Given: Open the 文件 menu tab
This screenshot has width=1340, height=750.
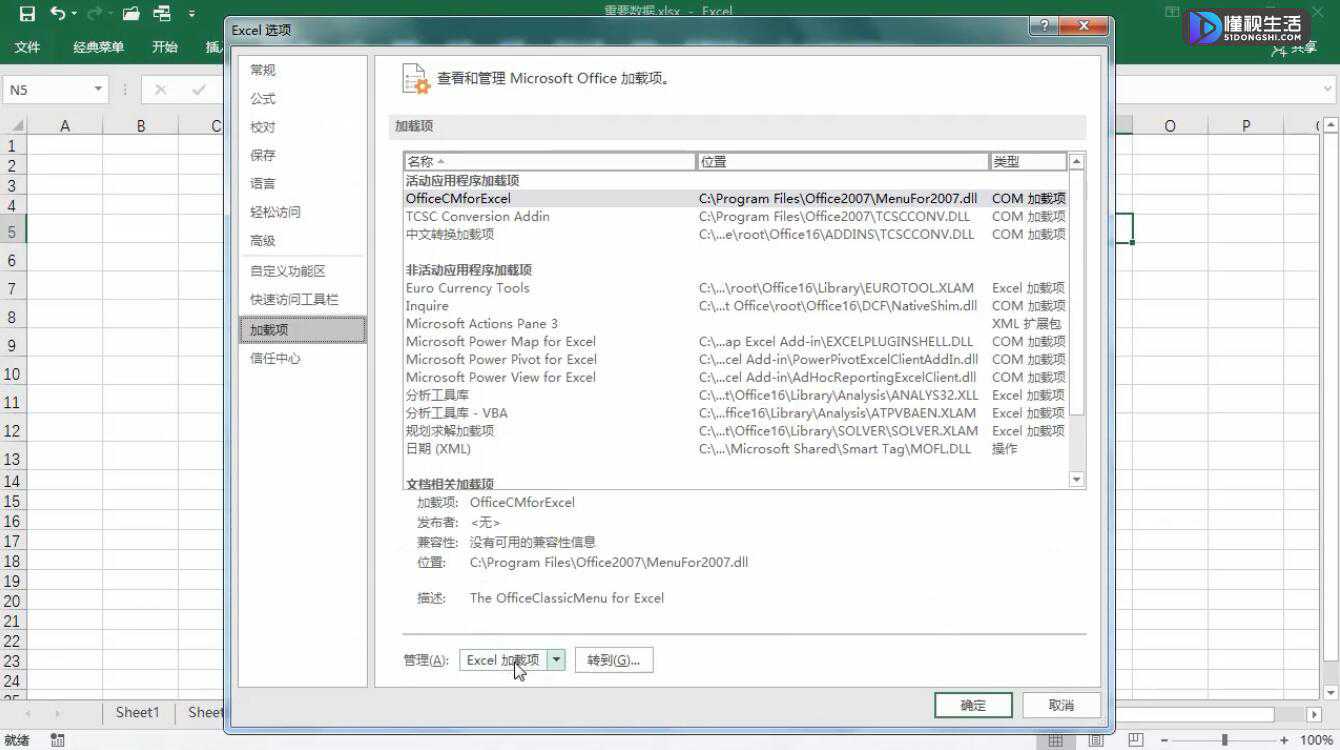Looking at the screenshot, I should 28,47.
